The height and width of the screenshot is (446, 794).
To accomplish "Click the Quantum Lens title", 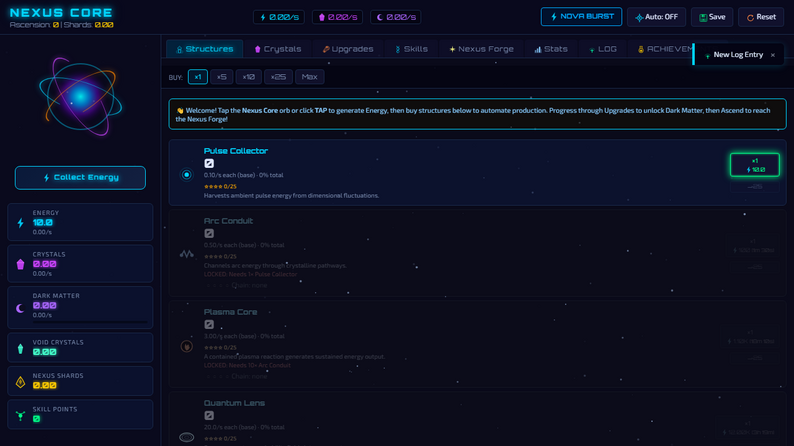I will [x=234, y=403].
